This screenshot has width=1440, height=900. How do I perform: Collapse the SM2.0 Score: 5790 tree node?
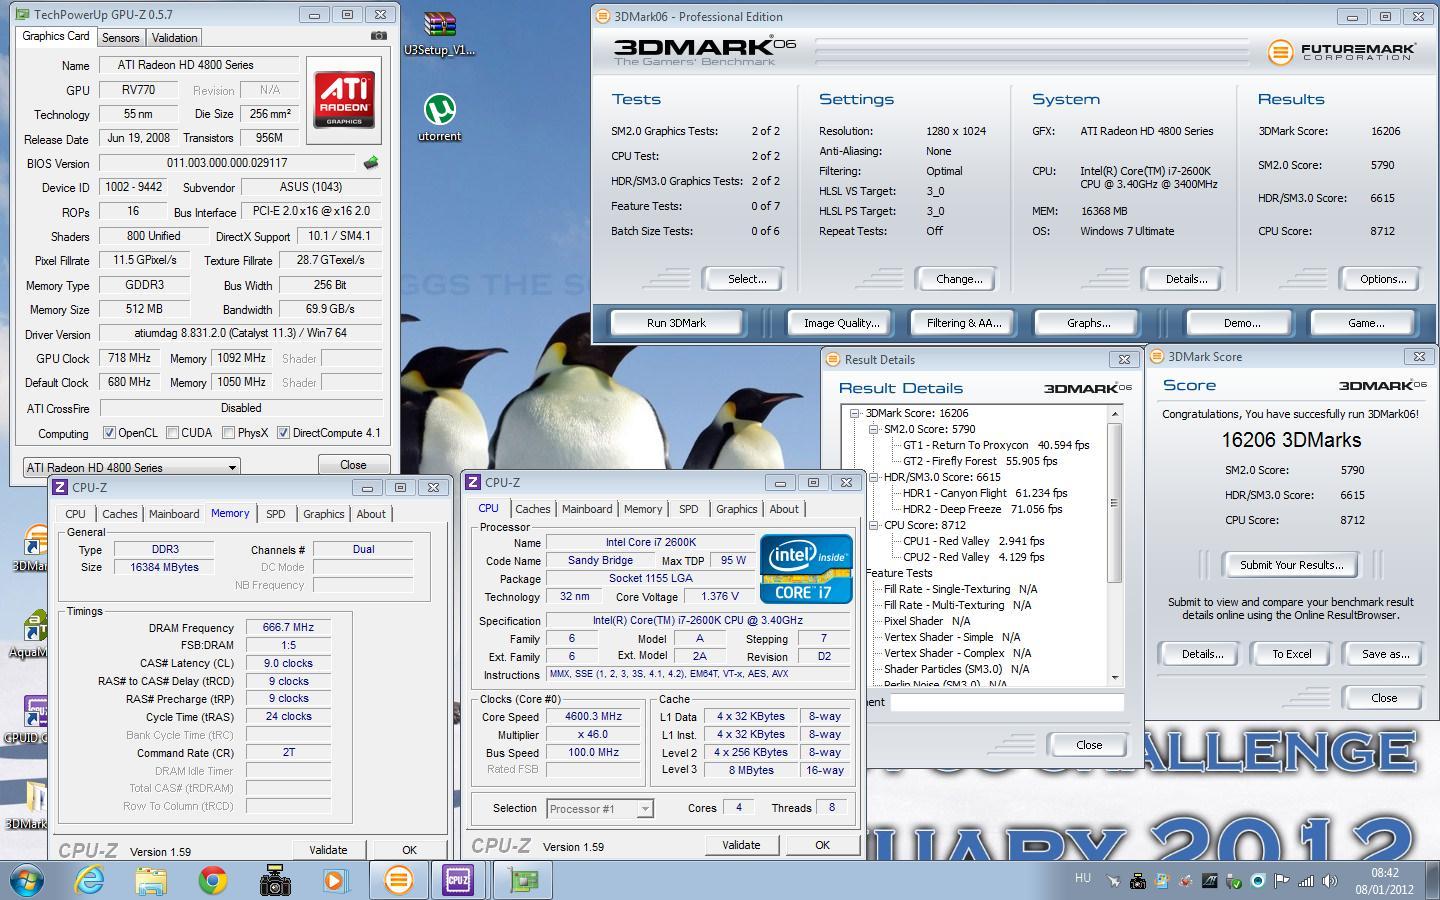874,429
